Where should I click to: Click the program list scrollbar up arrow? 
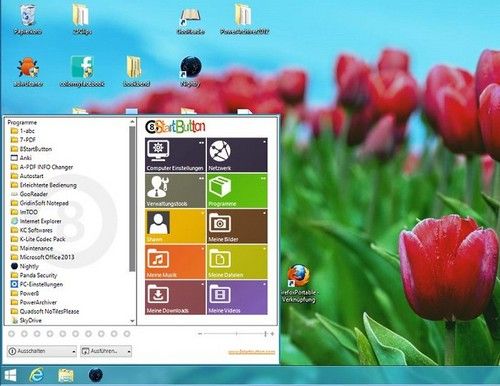132,122
